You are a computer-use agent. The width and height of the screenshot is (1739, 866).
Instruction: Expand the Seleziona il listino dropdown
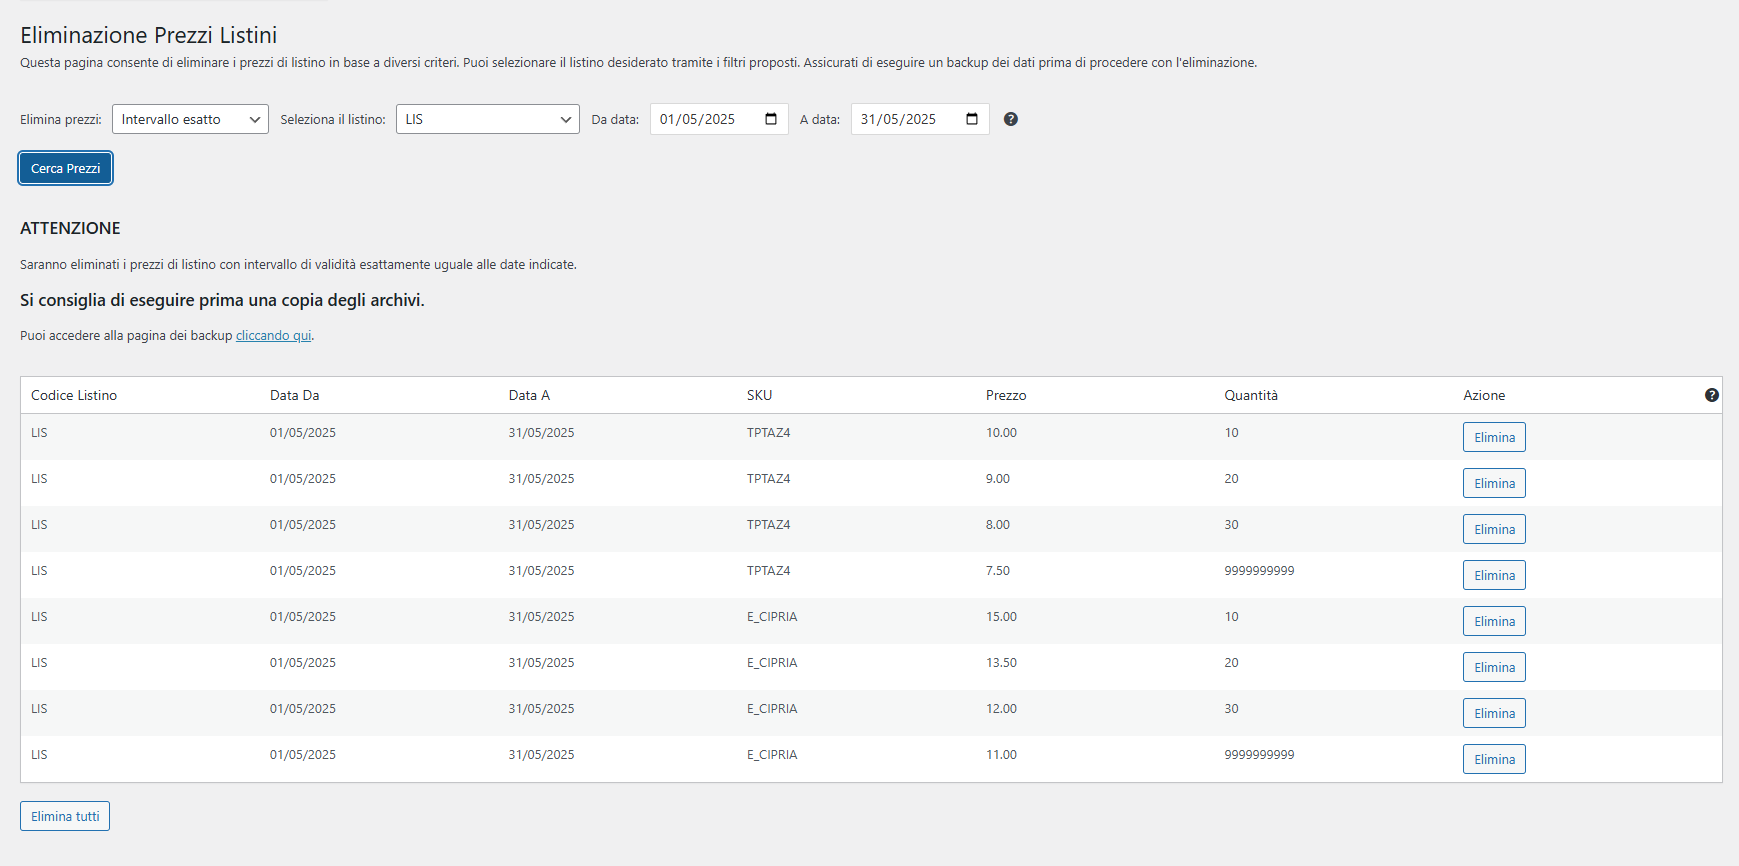488,119
